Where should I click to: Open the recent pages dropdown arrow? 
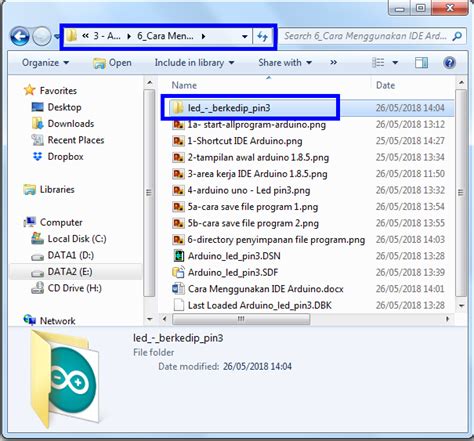point(57,36)
